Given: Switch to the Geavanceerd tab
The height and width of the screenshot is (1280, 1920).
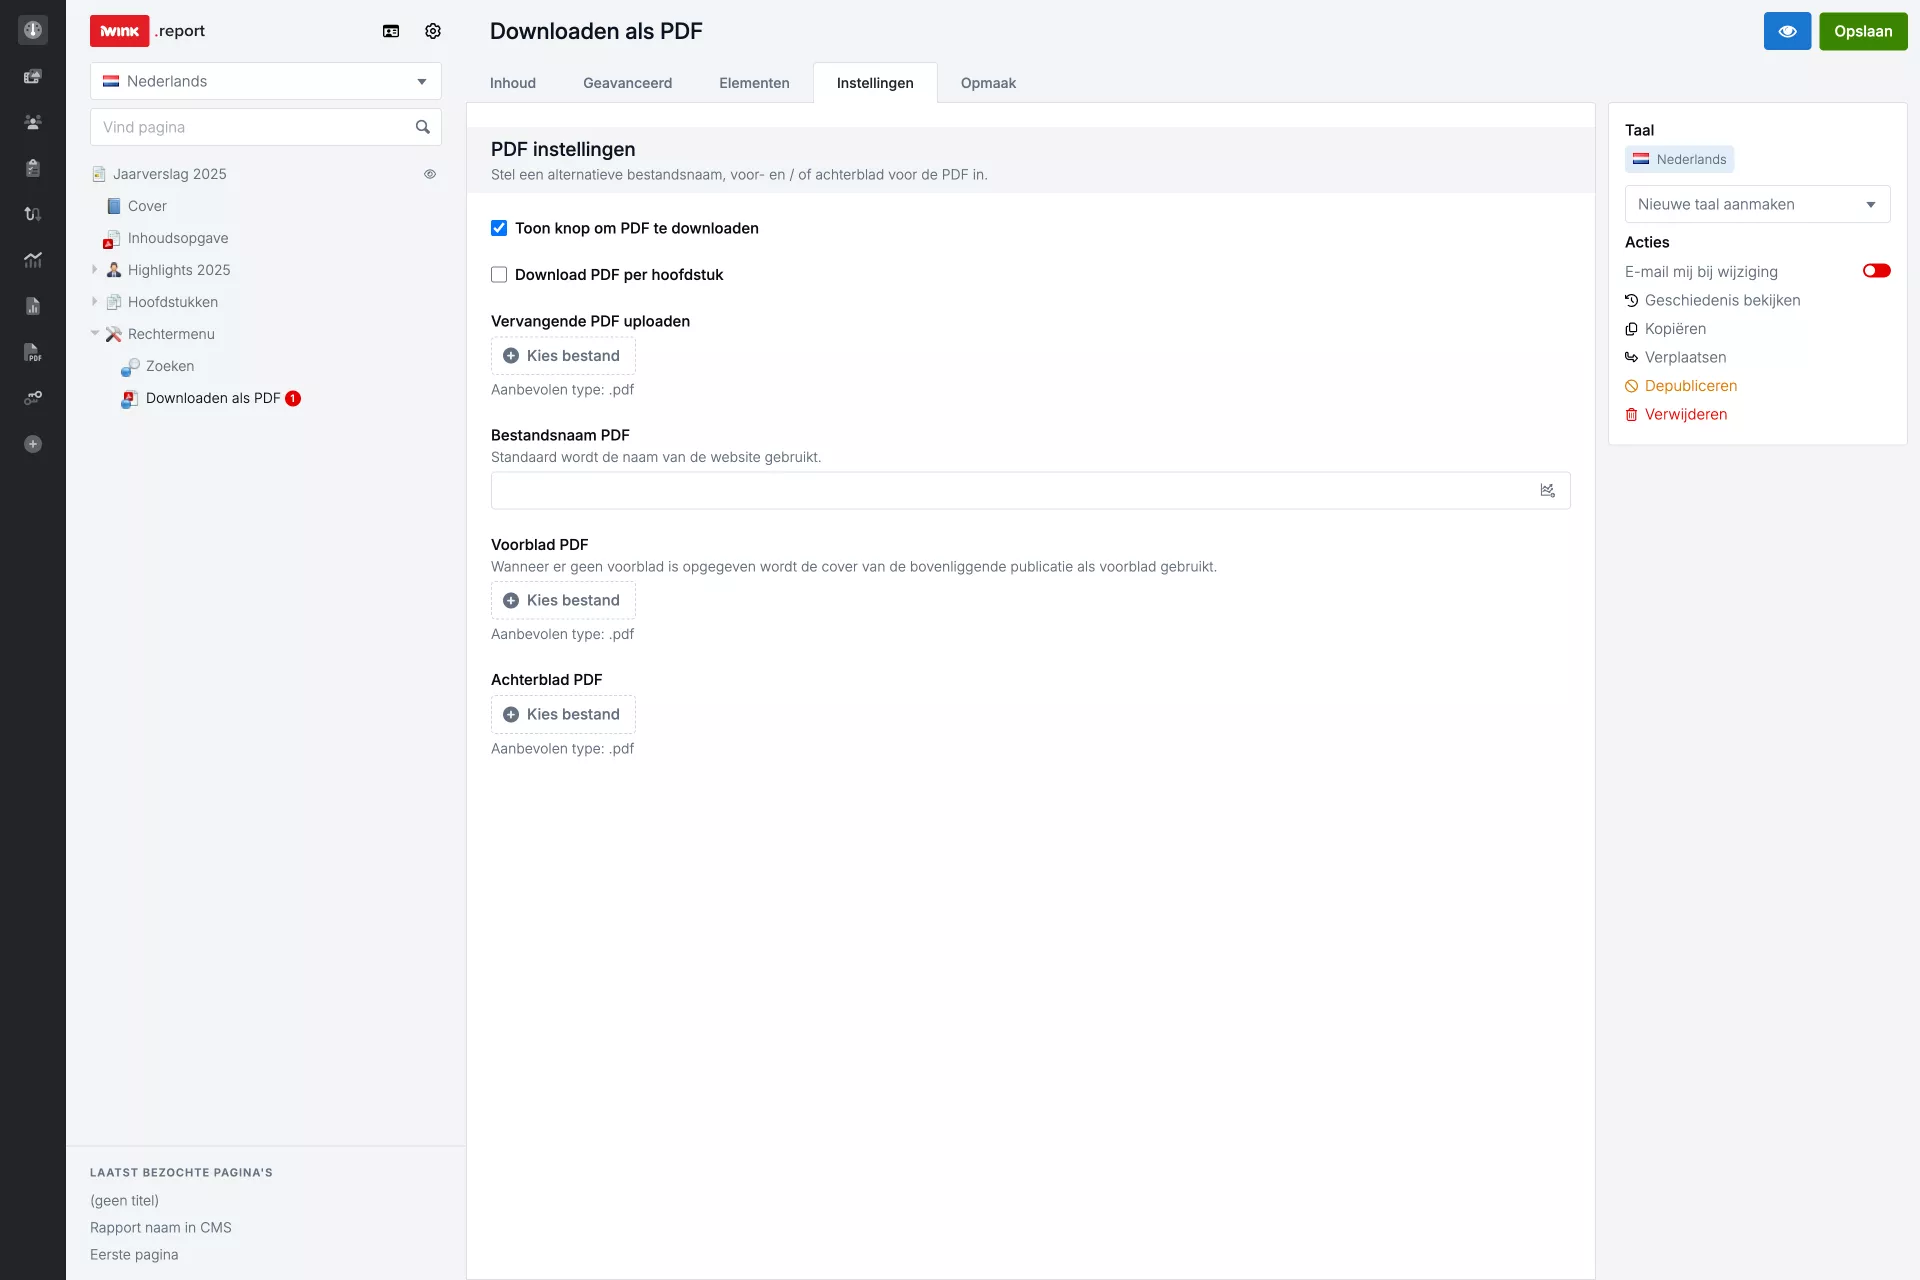Looking at the screenshot, I should (x=627, y=83).
